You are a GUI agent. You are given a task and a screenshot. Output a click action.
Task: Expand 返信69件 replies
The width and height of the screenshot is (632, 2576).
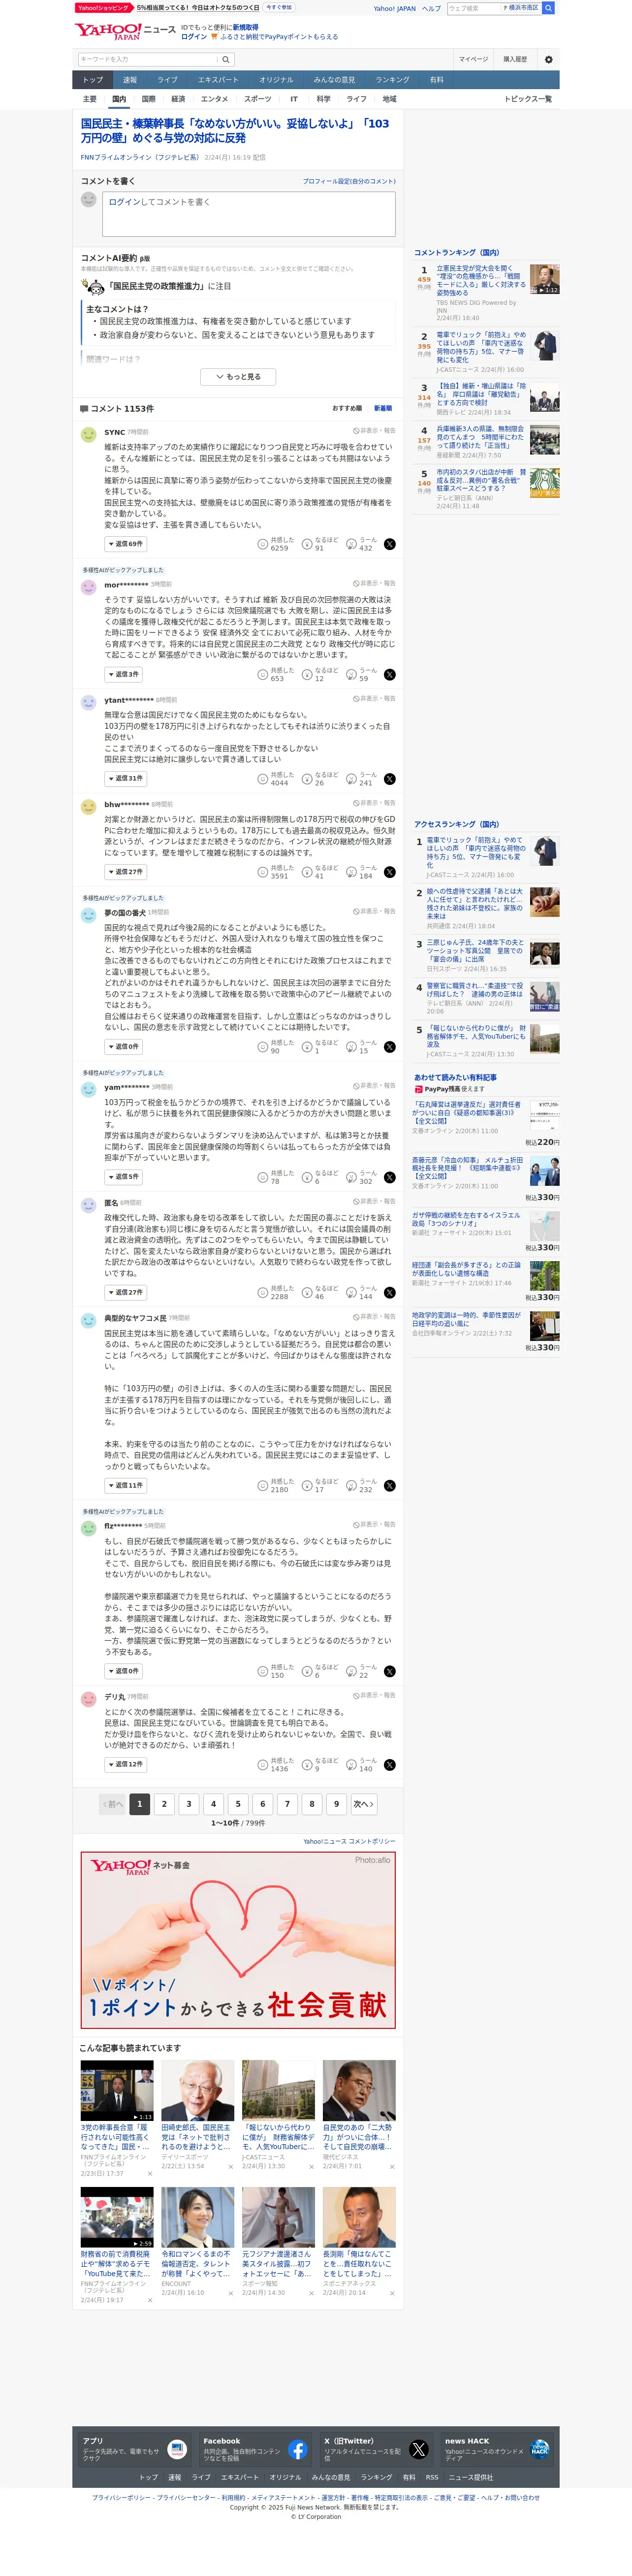click(x=125, y=544)
